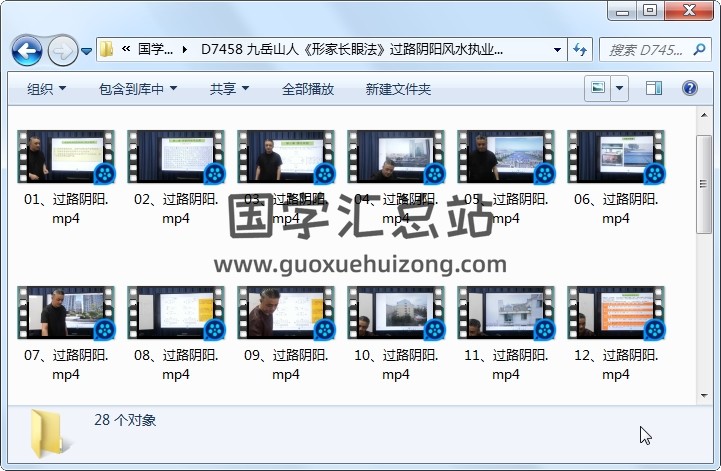Screen dimensions: 721x471
Task: Select the 03、过路阴阳.mp4 video thumbnail
Action: click(286, 156)
